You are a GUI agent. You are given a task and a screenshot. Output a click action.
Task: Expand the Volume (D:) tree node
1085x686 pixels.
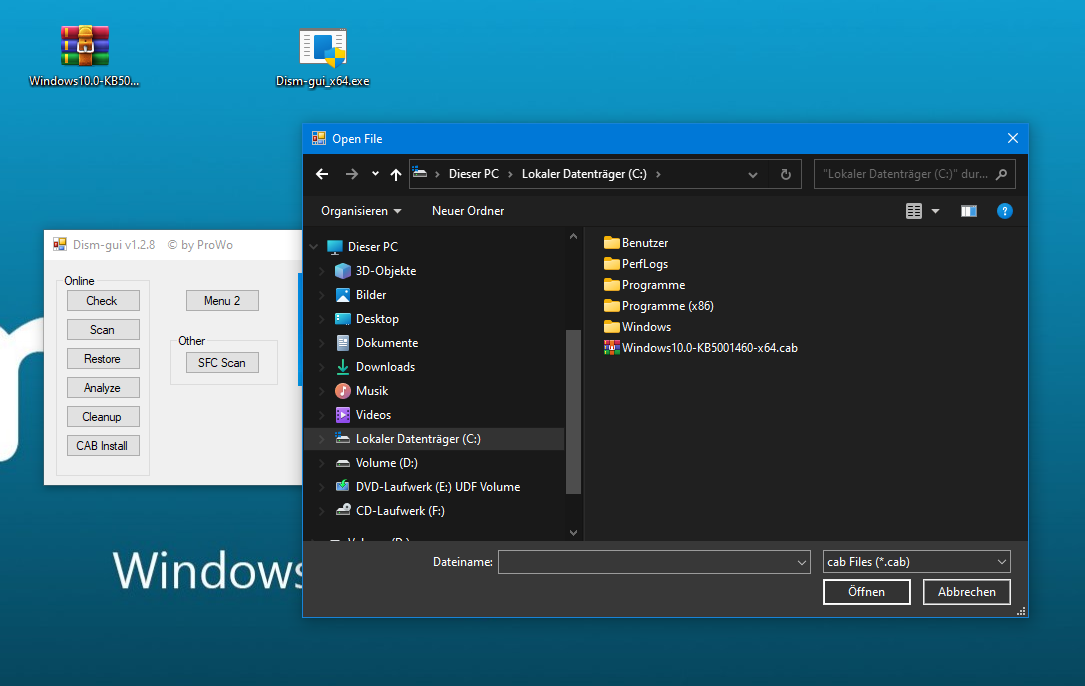tap(322, 463)
